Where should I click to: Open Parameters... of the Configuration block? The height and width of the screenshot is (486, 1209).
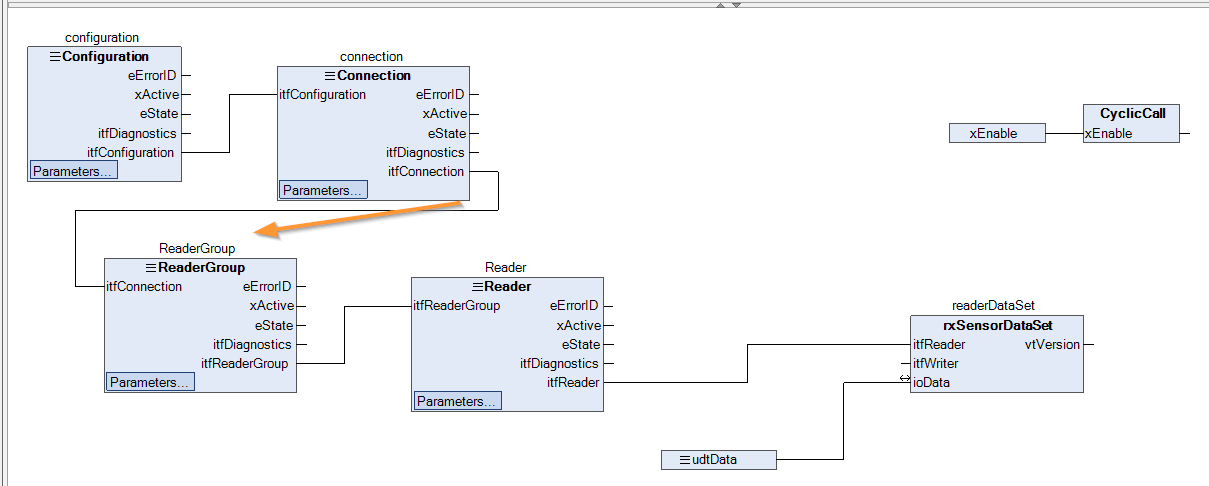tap(73, 171)
